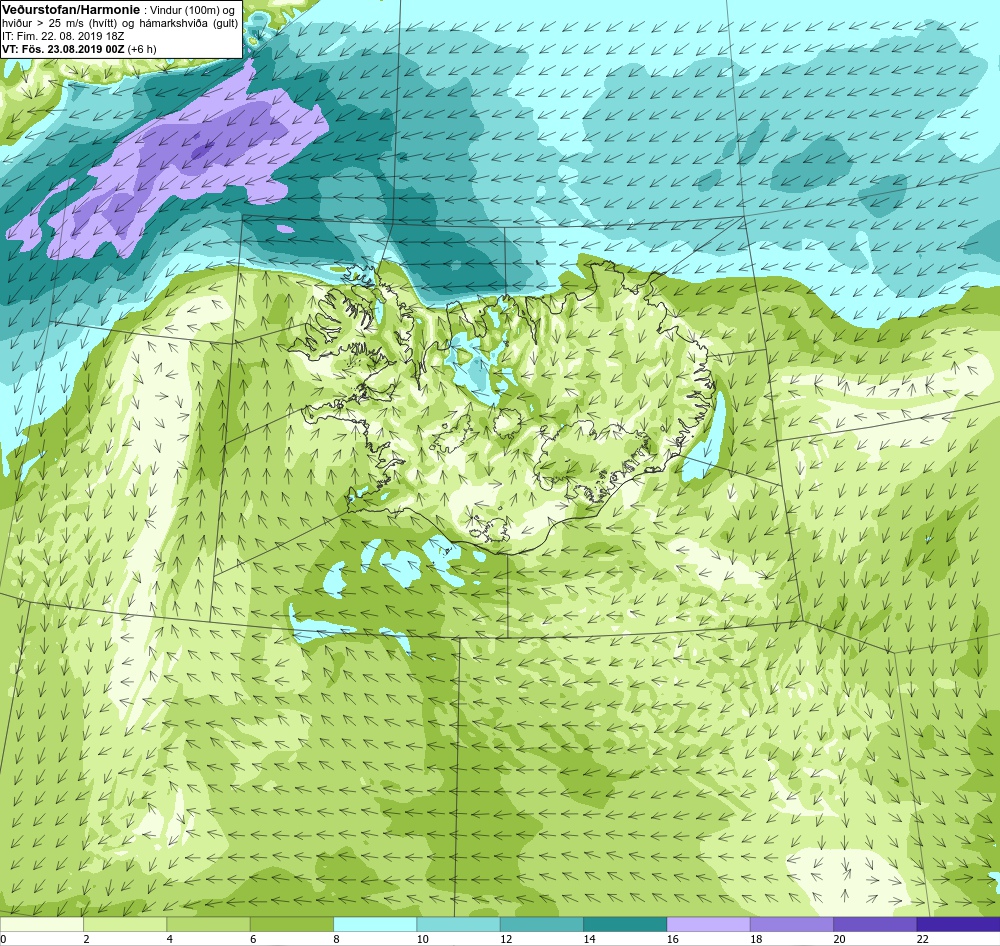Viewport: 1000px width, 946px height.
Task: Click the legend scale label '12'
Action: (x=506, y=939)
